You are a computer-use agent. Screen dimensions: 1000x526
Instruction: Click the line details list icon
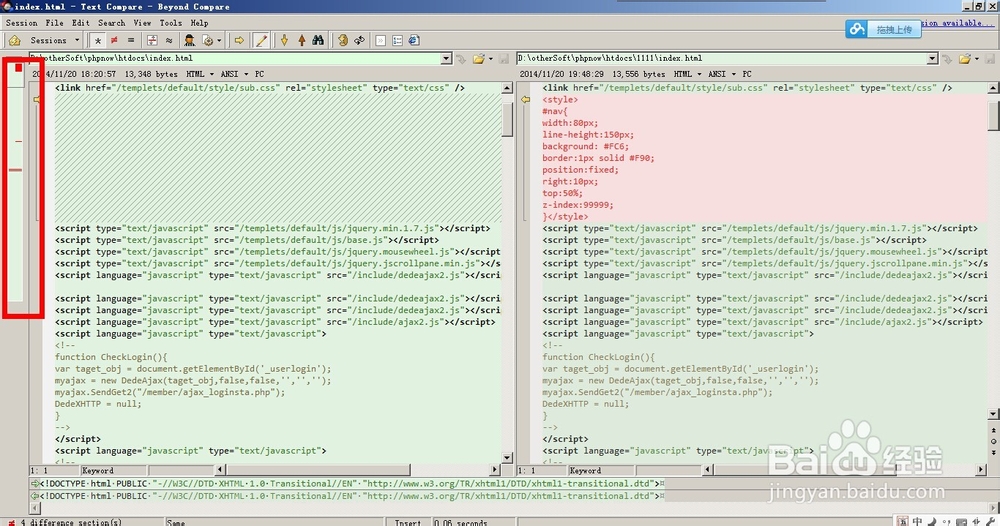[397, 41]
